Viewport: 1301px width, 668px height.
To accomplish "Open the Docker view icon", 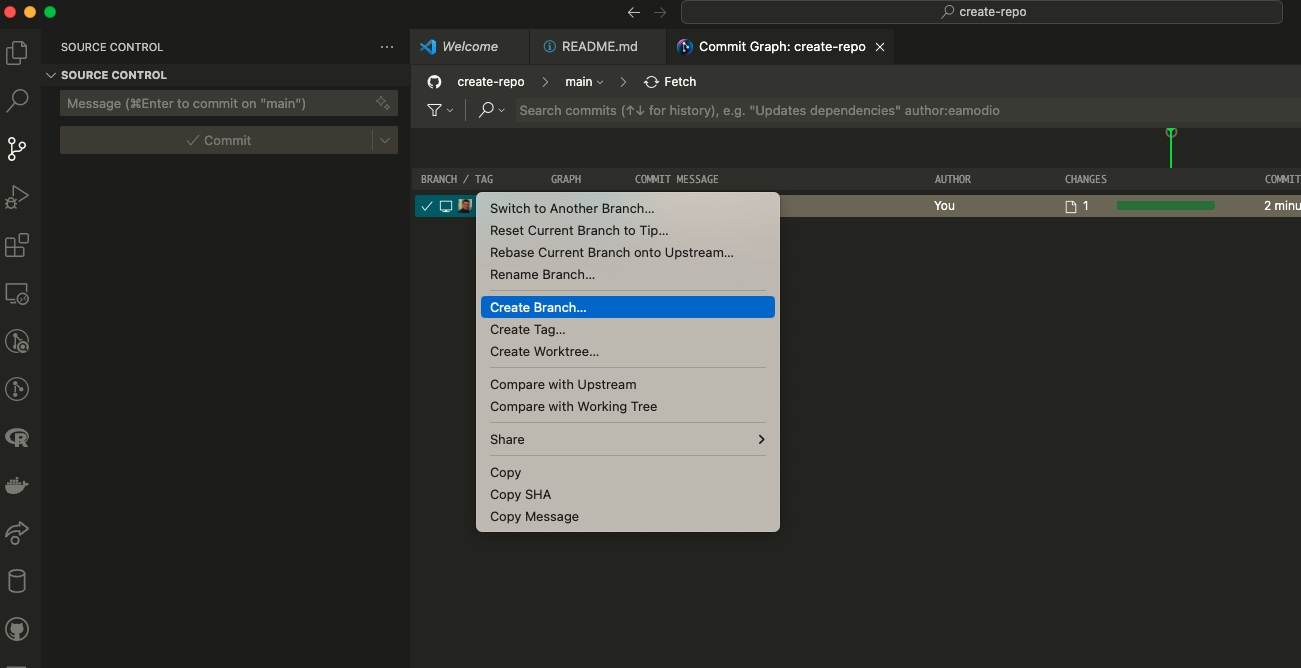I will coord(17,486).
